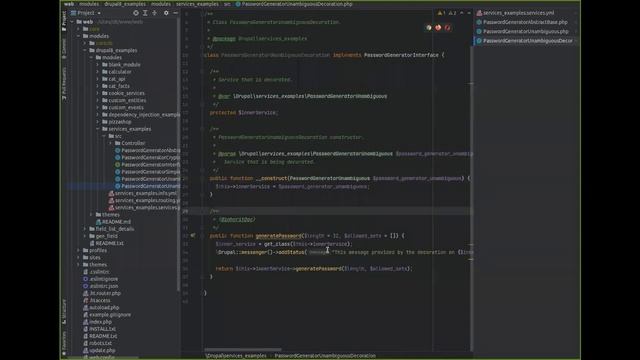The image size is (640, 360).
Task: Open the .eslintrc.json file
Action: tap(100, 286)
